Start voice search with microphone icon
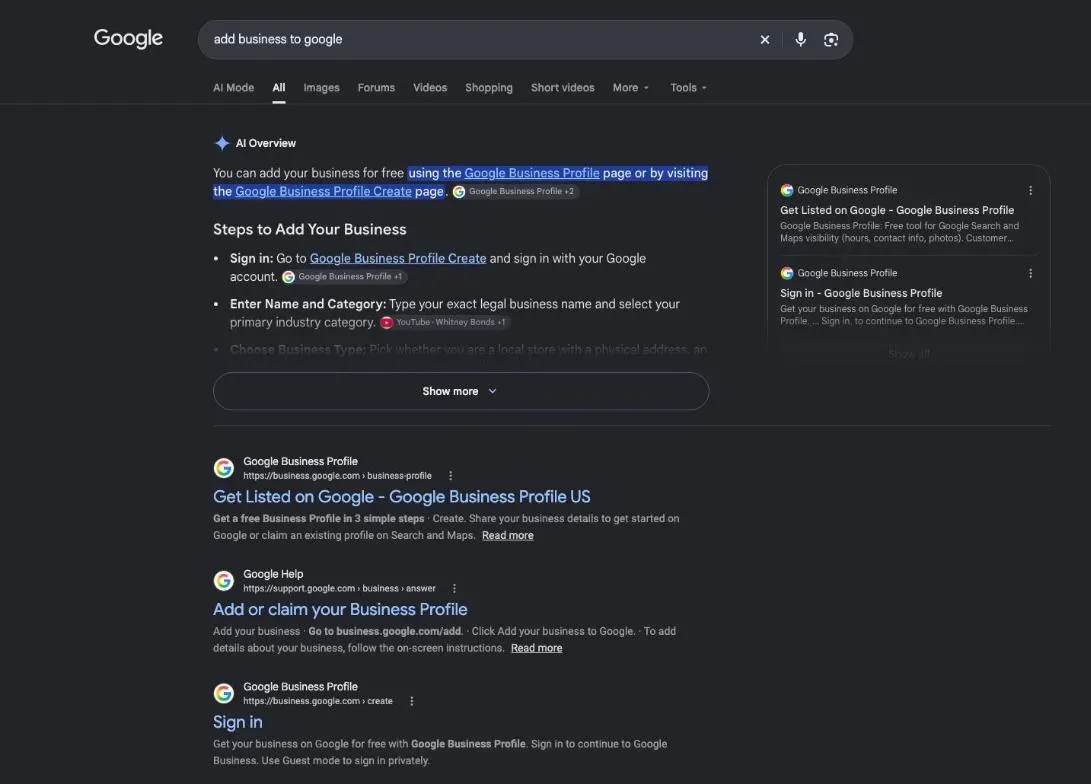The height and width of the screenshot is (784, 1091). click(800, 40)
